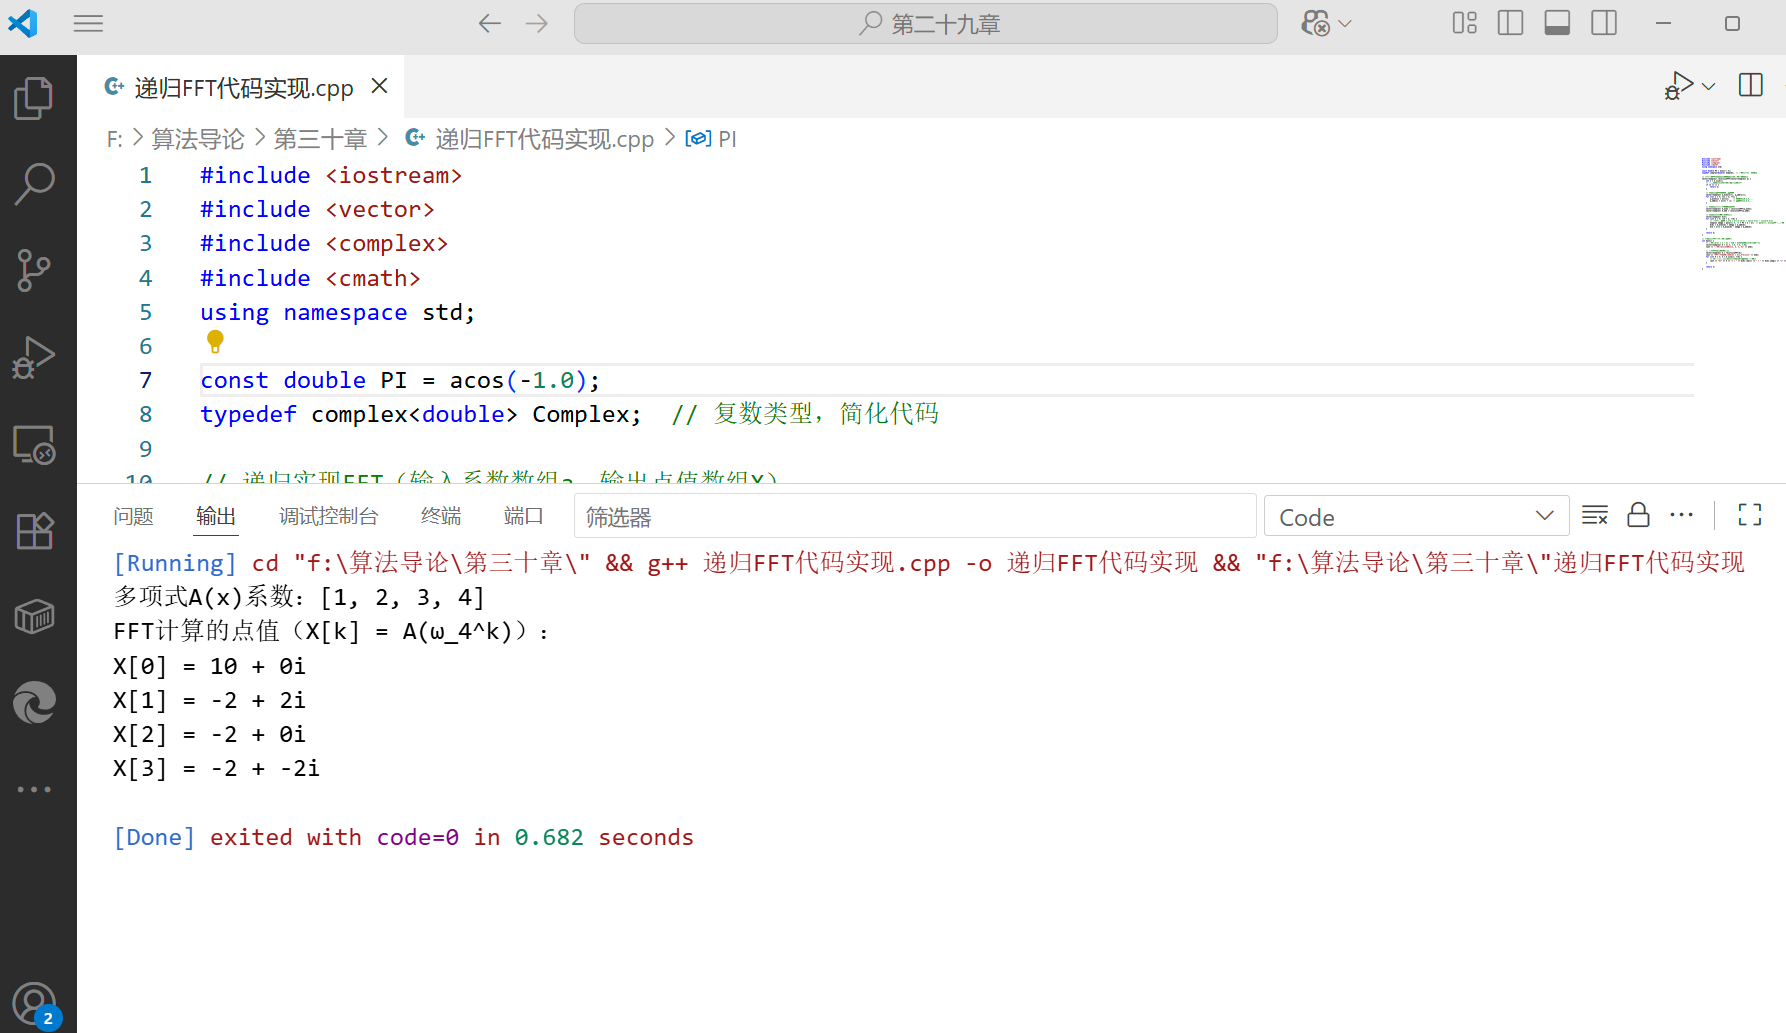This screenshot has width=1786, height=1033.
Task: Open the Code output channel dropdown
Action: 1416,517
